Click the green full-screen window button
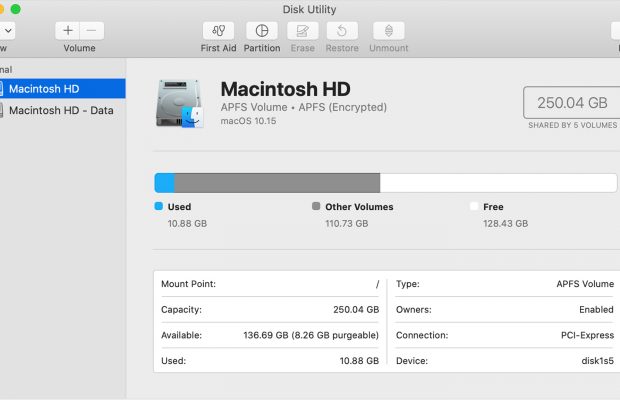This screenshot has width=620, height=400. pos(15,9)
